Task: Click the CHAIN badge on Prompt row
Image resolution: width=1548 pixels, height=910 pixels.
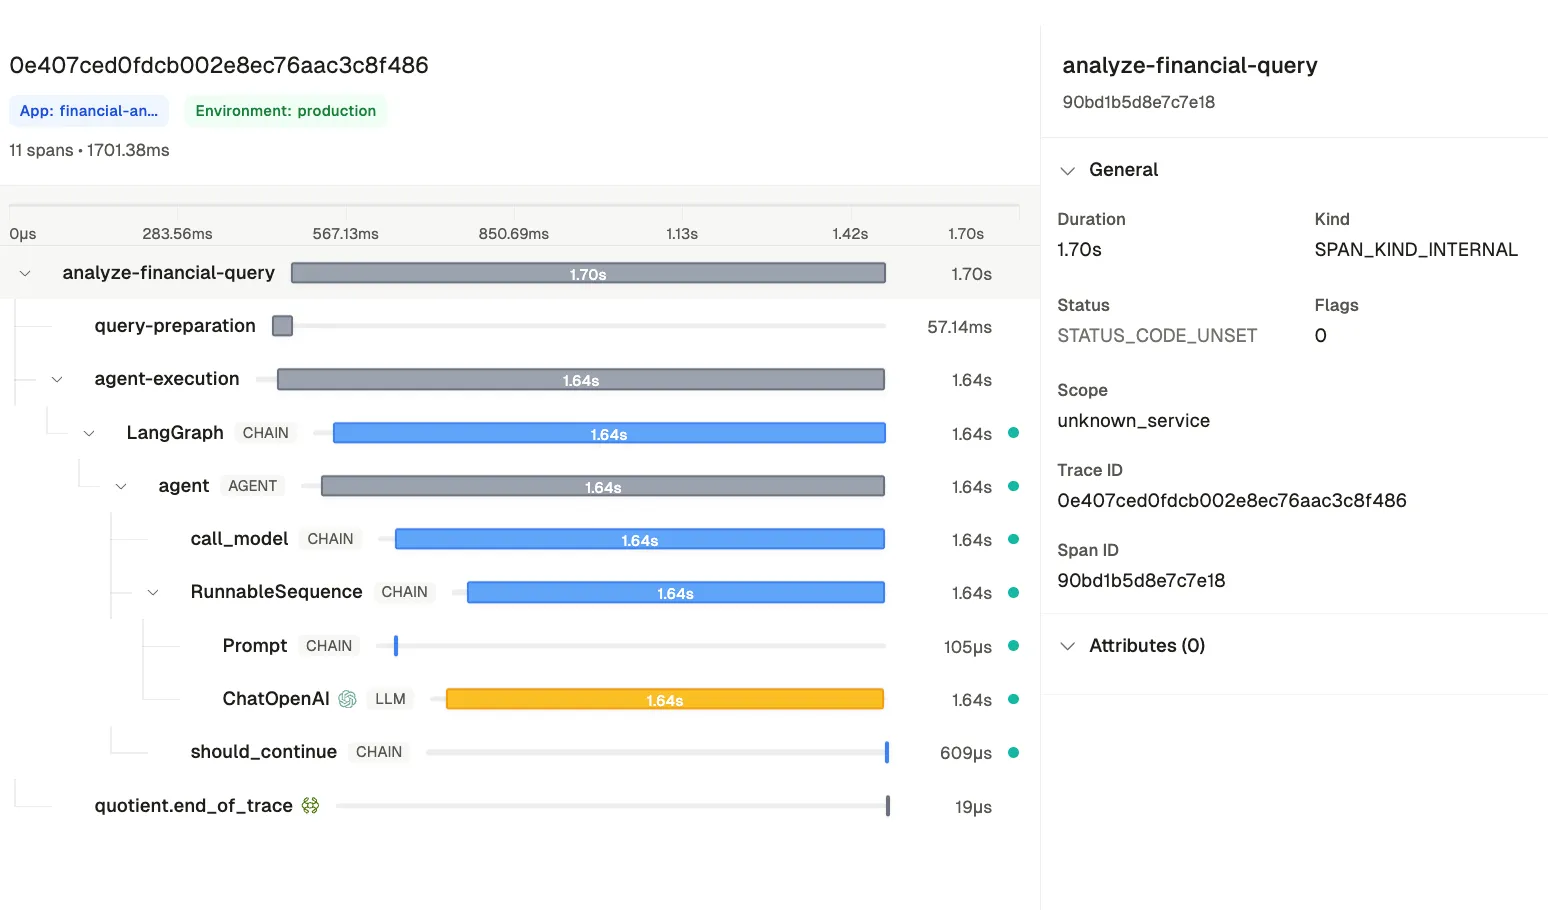Action: 329,646
